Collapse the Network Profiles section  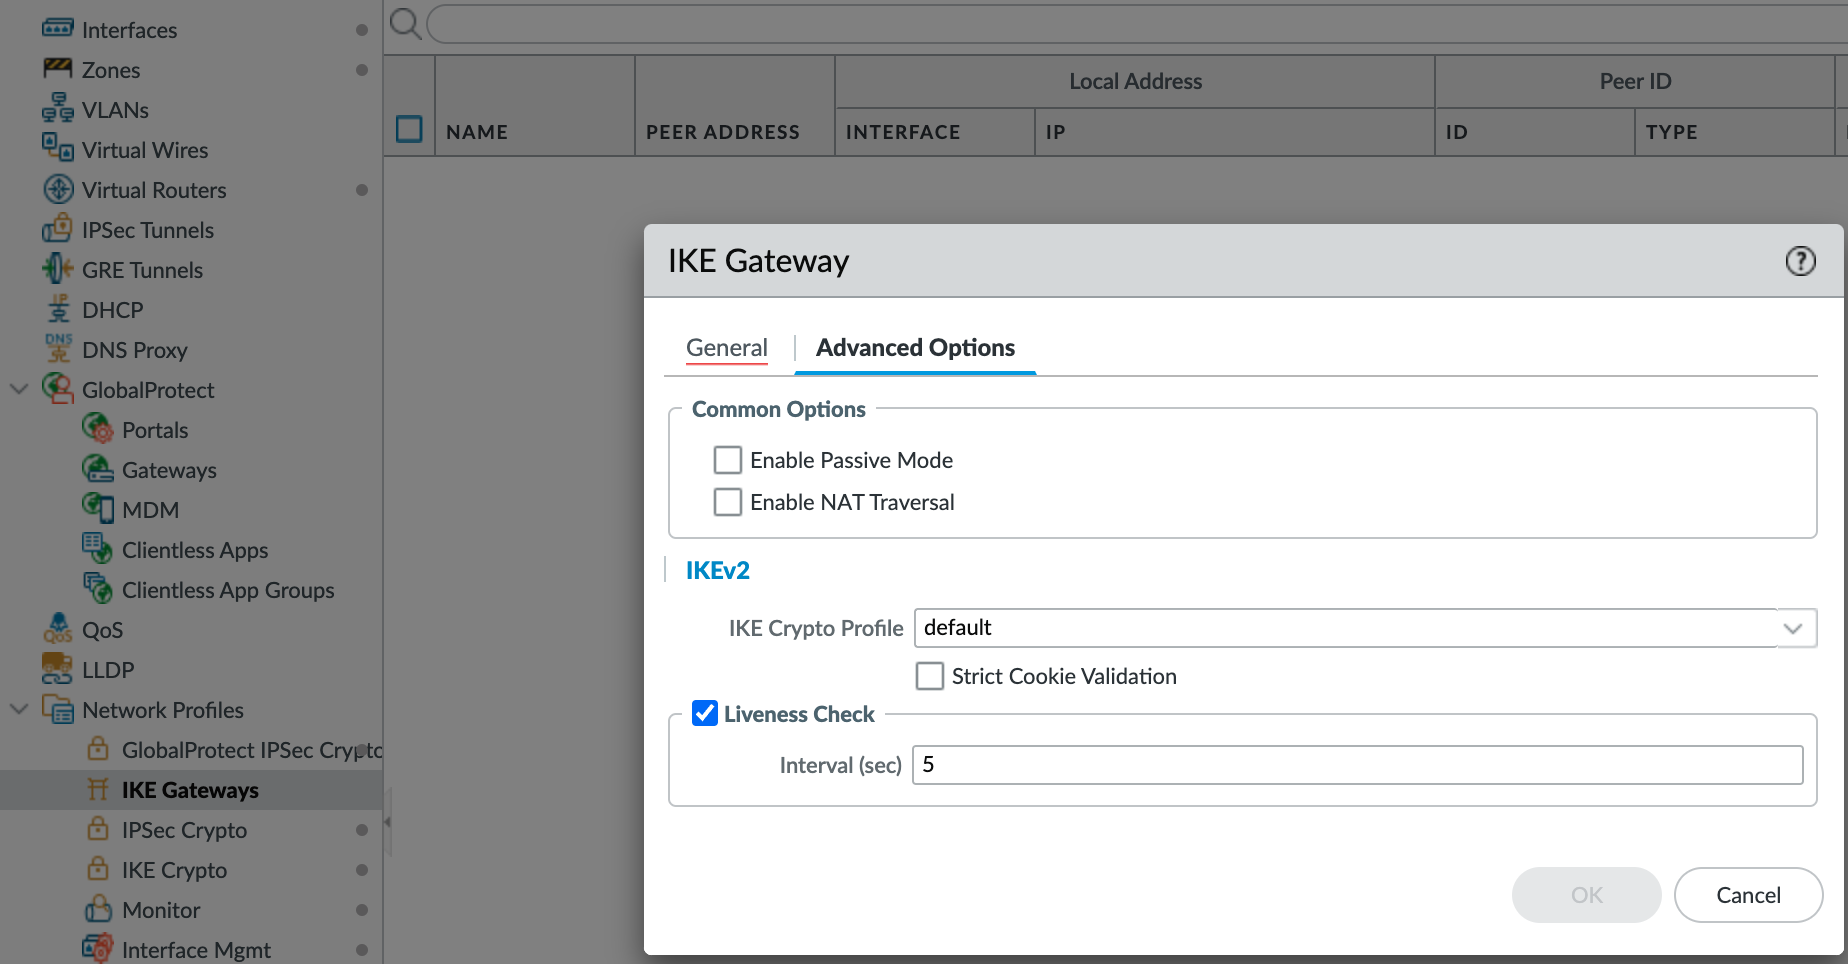point(19,710)
